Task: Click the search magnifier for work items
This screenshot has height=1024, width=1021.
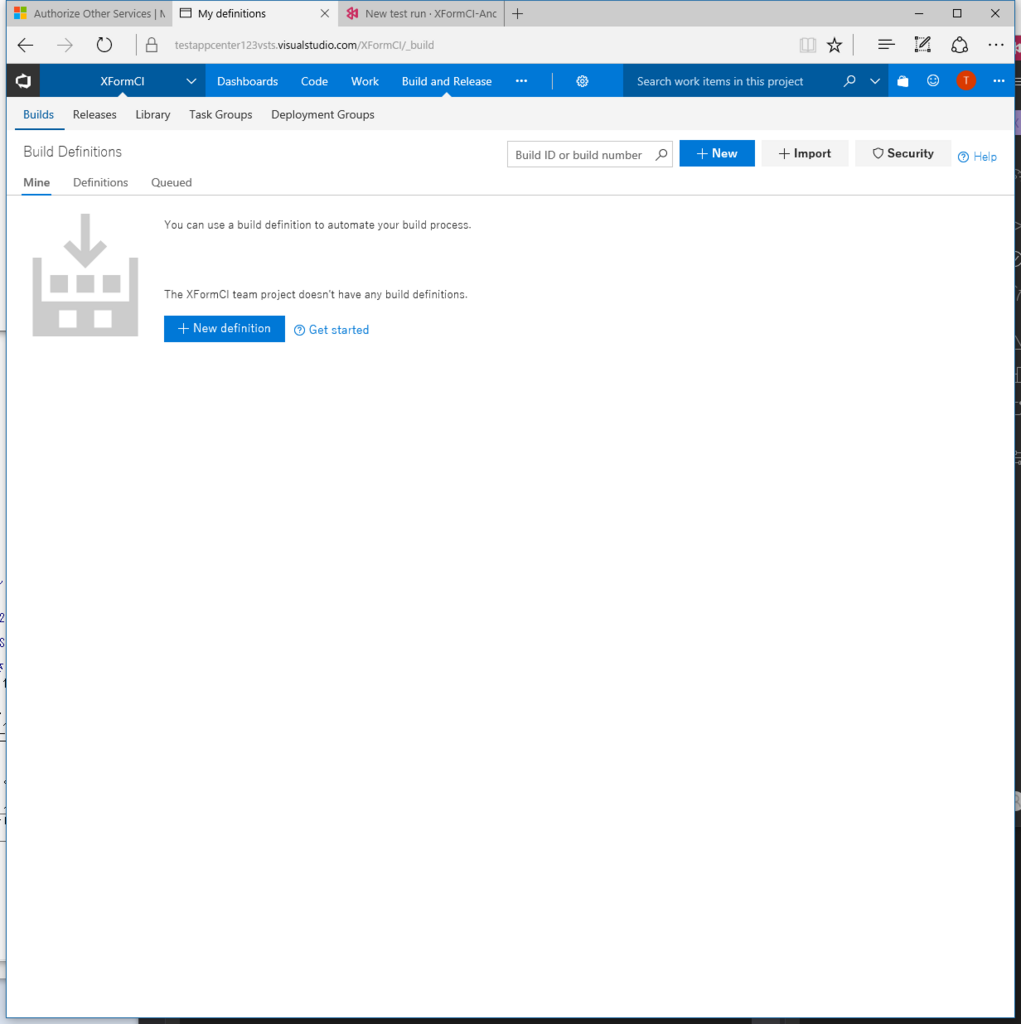Action: click(x=849, y=81)
